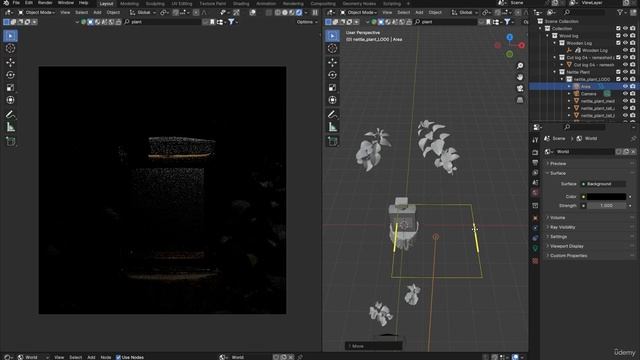Expand the Ray Visibility panel
Image resolution: width=640 pixels, height=360 pixels.
(562, 227)
